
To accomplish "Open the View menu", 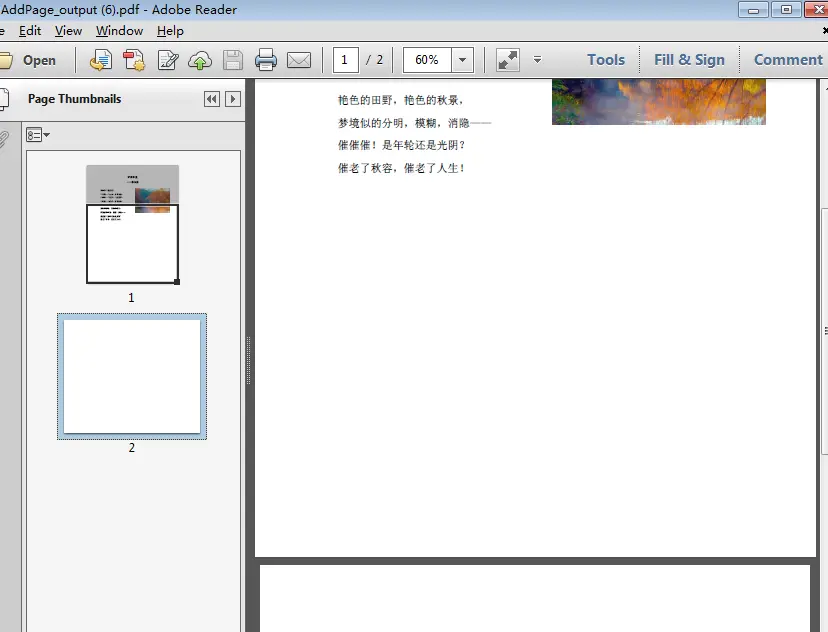I will coord(68,31).
